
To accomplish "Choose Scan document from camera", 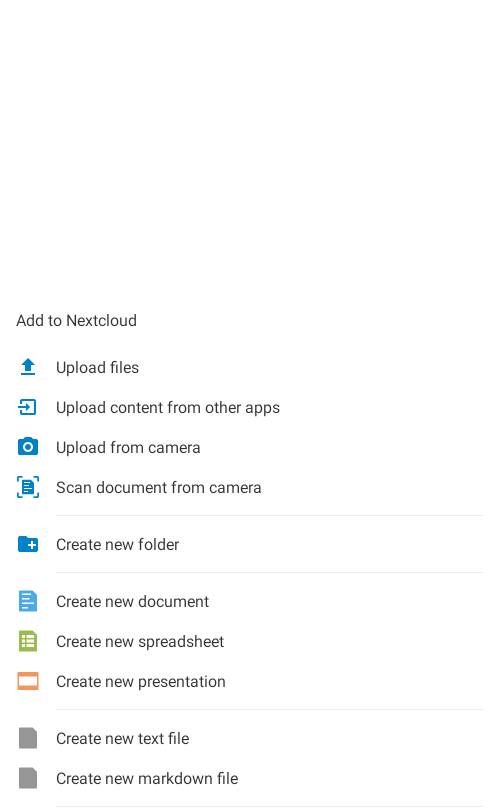I will pyautogui.click(x=250, y=488).
